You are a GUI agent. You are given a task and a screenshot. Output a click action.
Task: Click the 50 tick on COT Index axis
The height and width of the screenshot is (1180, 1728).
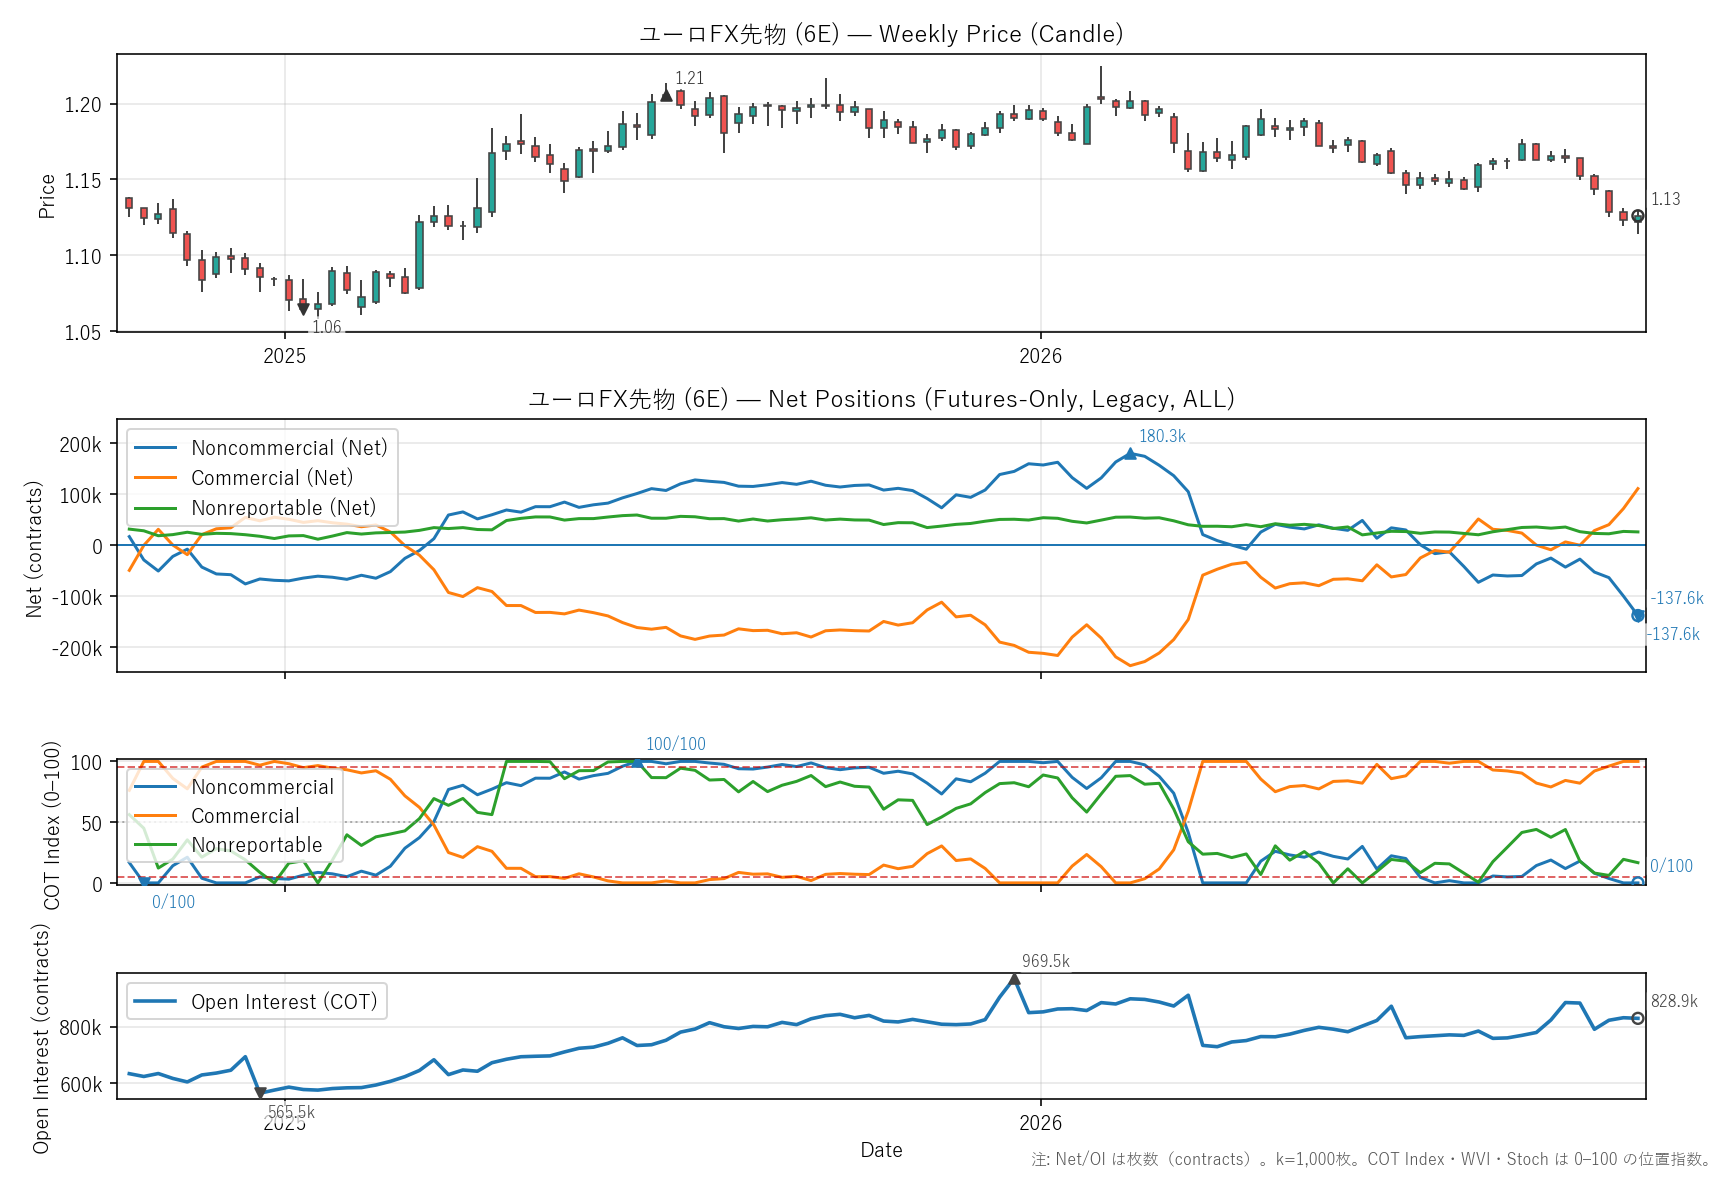pyautogui.click(x=91, y=824)
